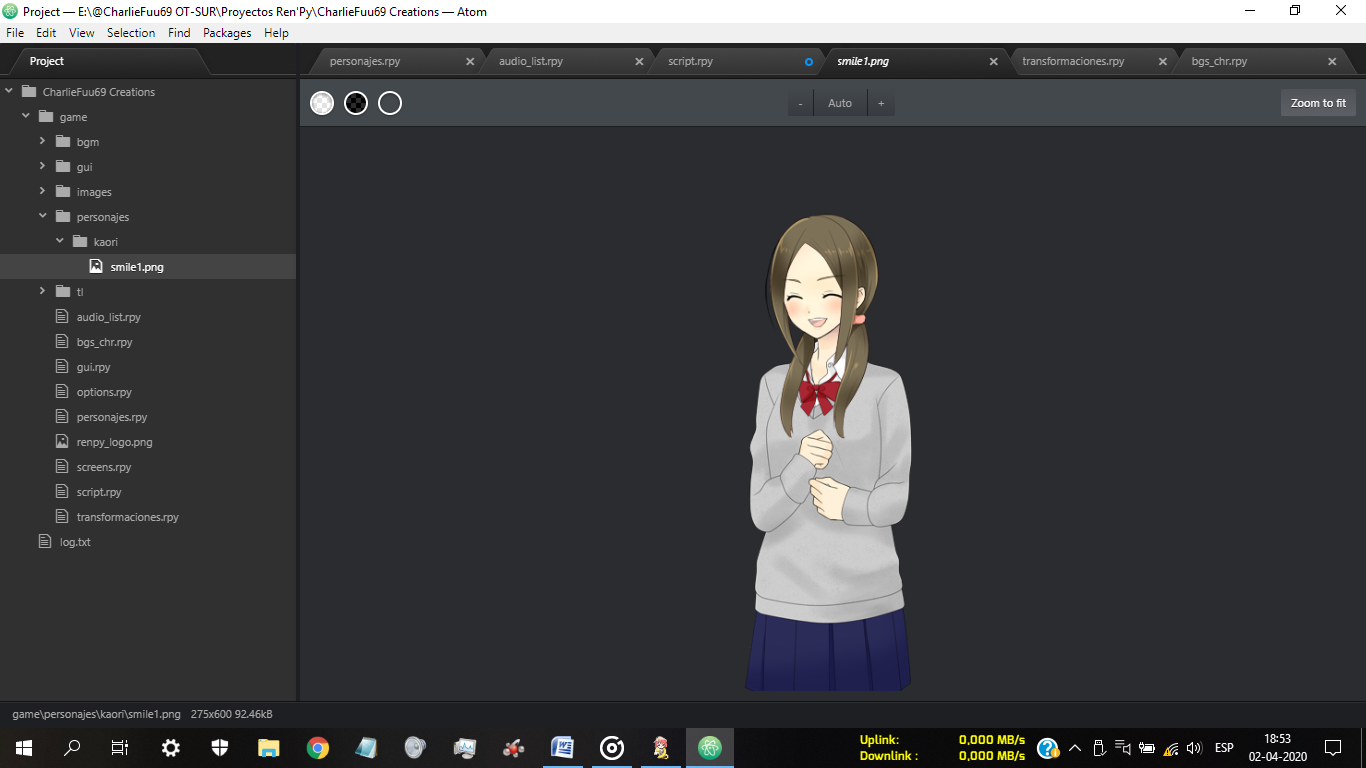Expand the tl folder
1366x768 pixels.
pyautogui.click(x=43, y=292)
